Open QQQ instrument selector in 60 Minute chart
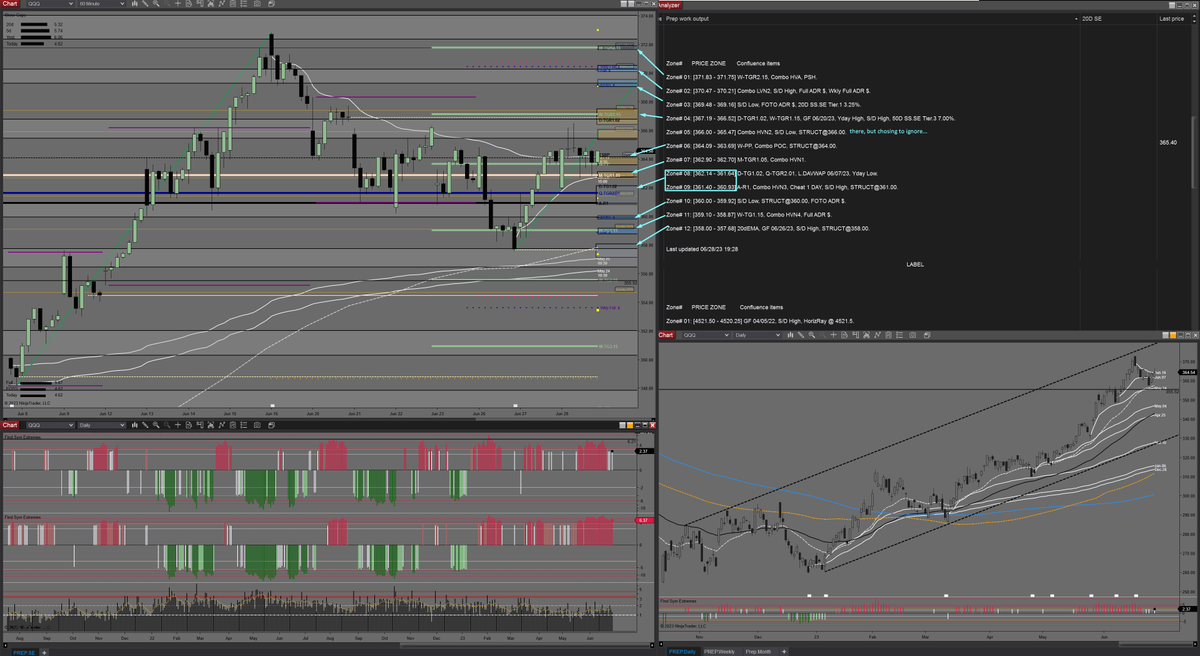 point(50,4)
